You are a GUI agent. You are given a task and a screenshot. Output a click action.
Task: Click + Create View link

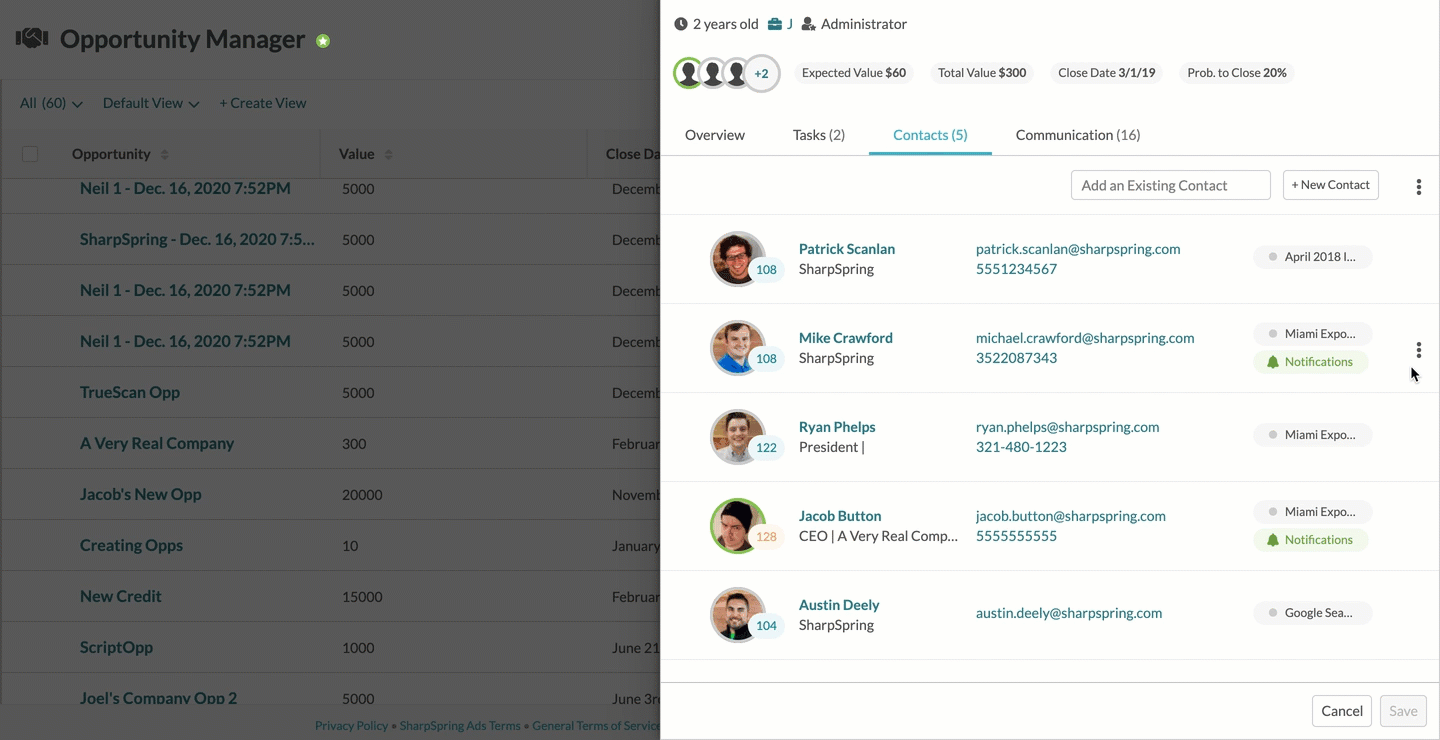tap(263, 103)
